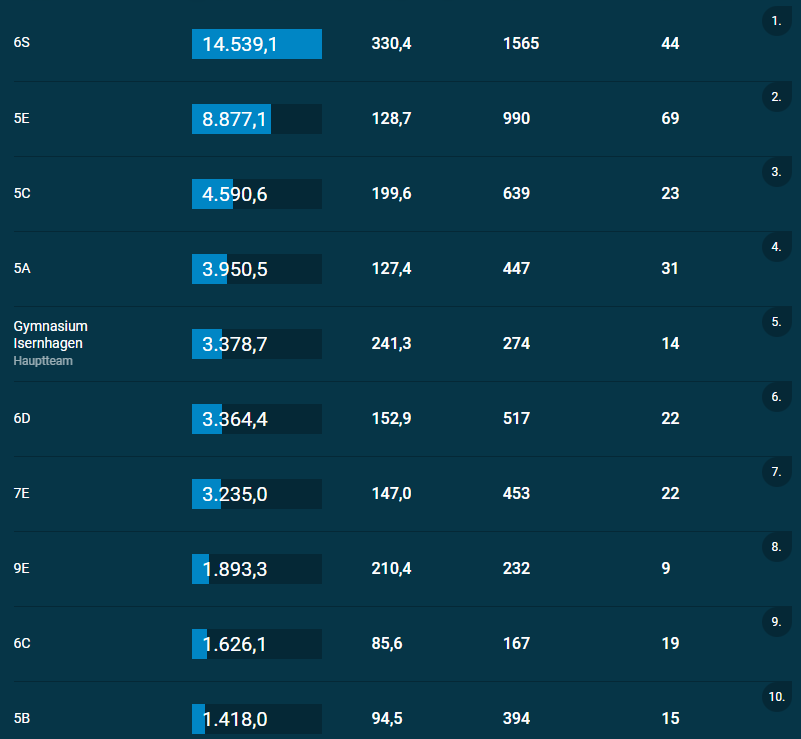
Task: Click the rank badge 1.
Action: [777, 21]
